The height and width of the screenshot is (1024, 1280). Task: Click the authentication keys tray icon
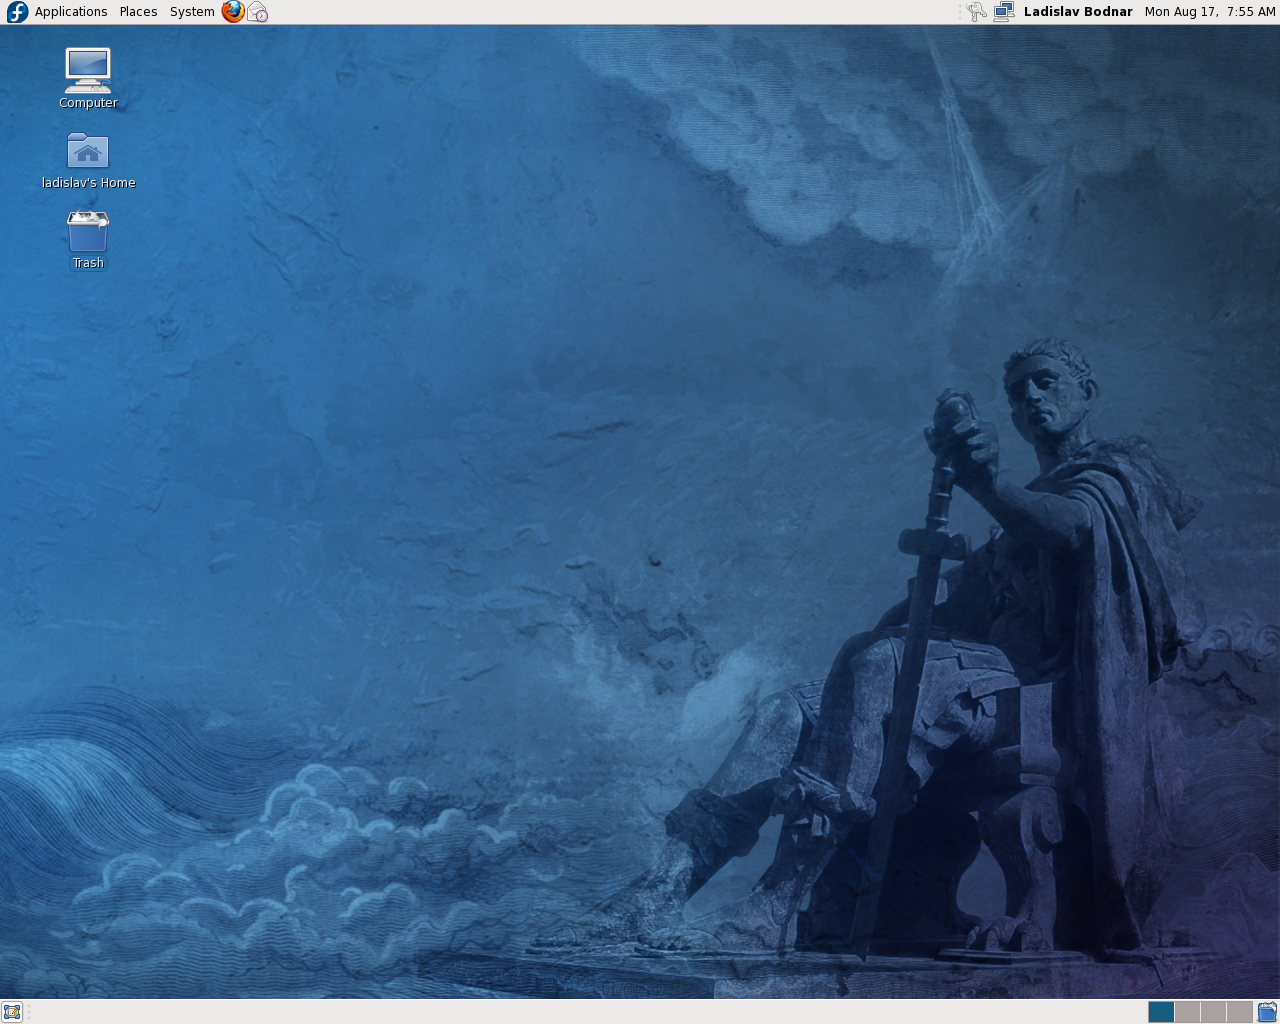pos(977,12)
